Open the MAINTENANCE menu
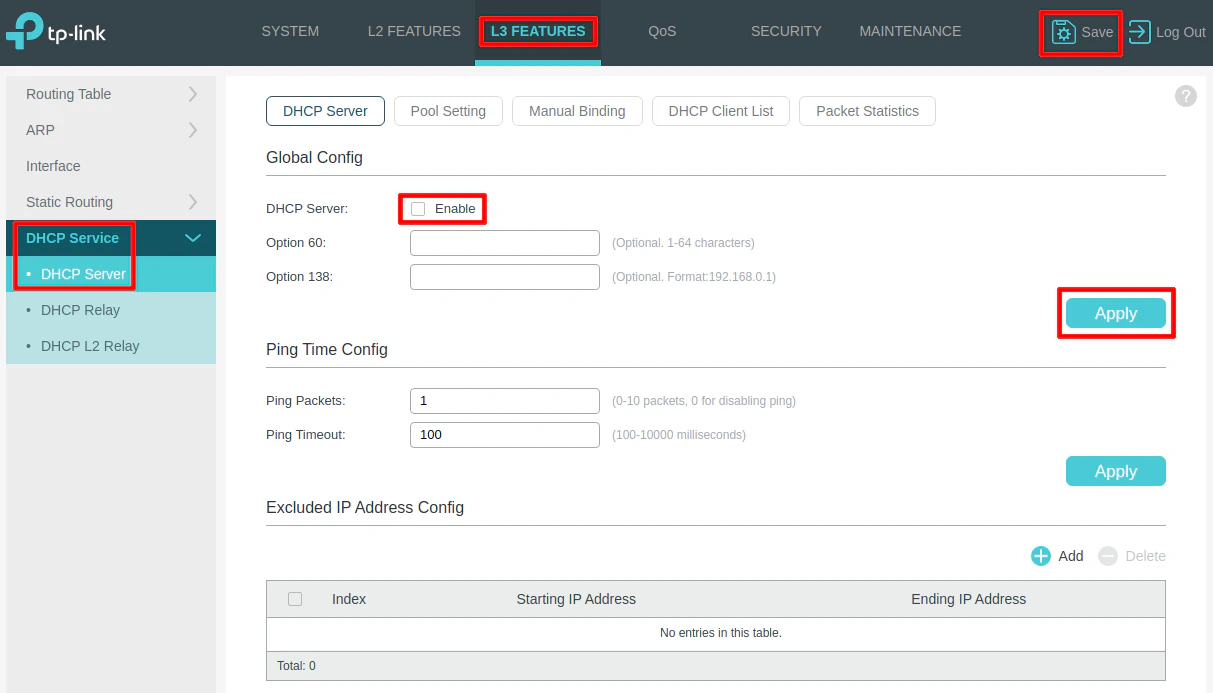This screenshot has height=693, width=1213. click(x=910, y=31)
